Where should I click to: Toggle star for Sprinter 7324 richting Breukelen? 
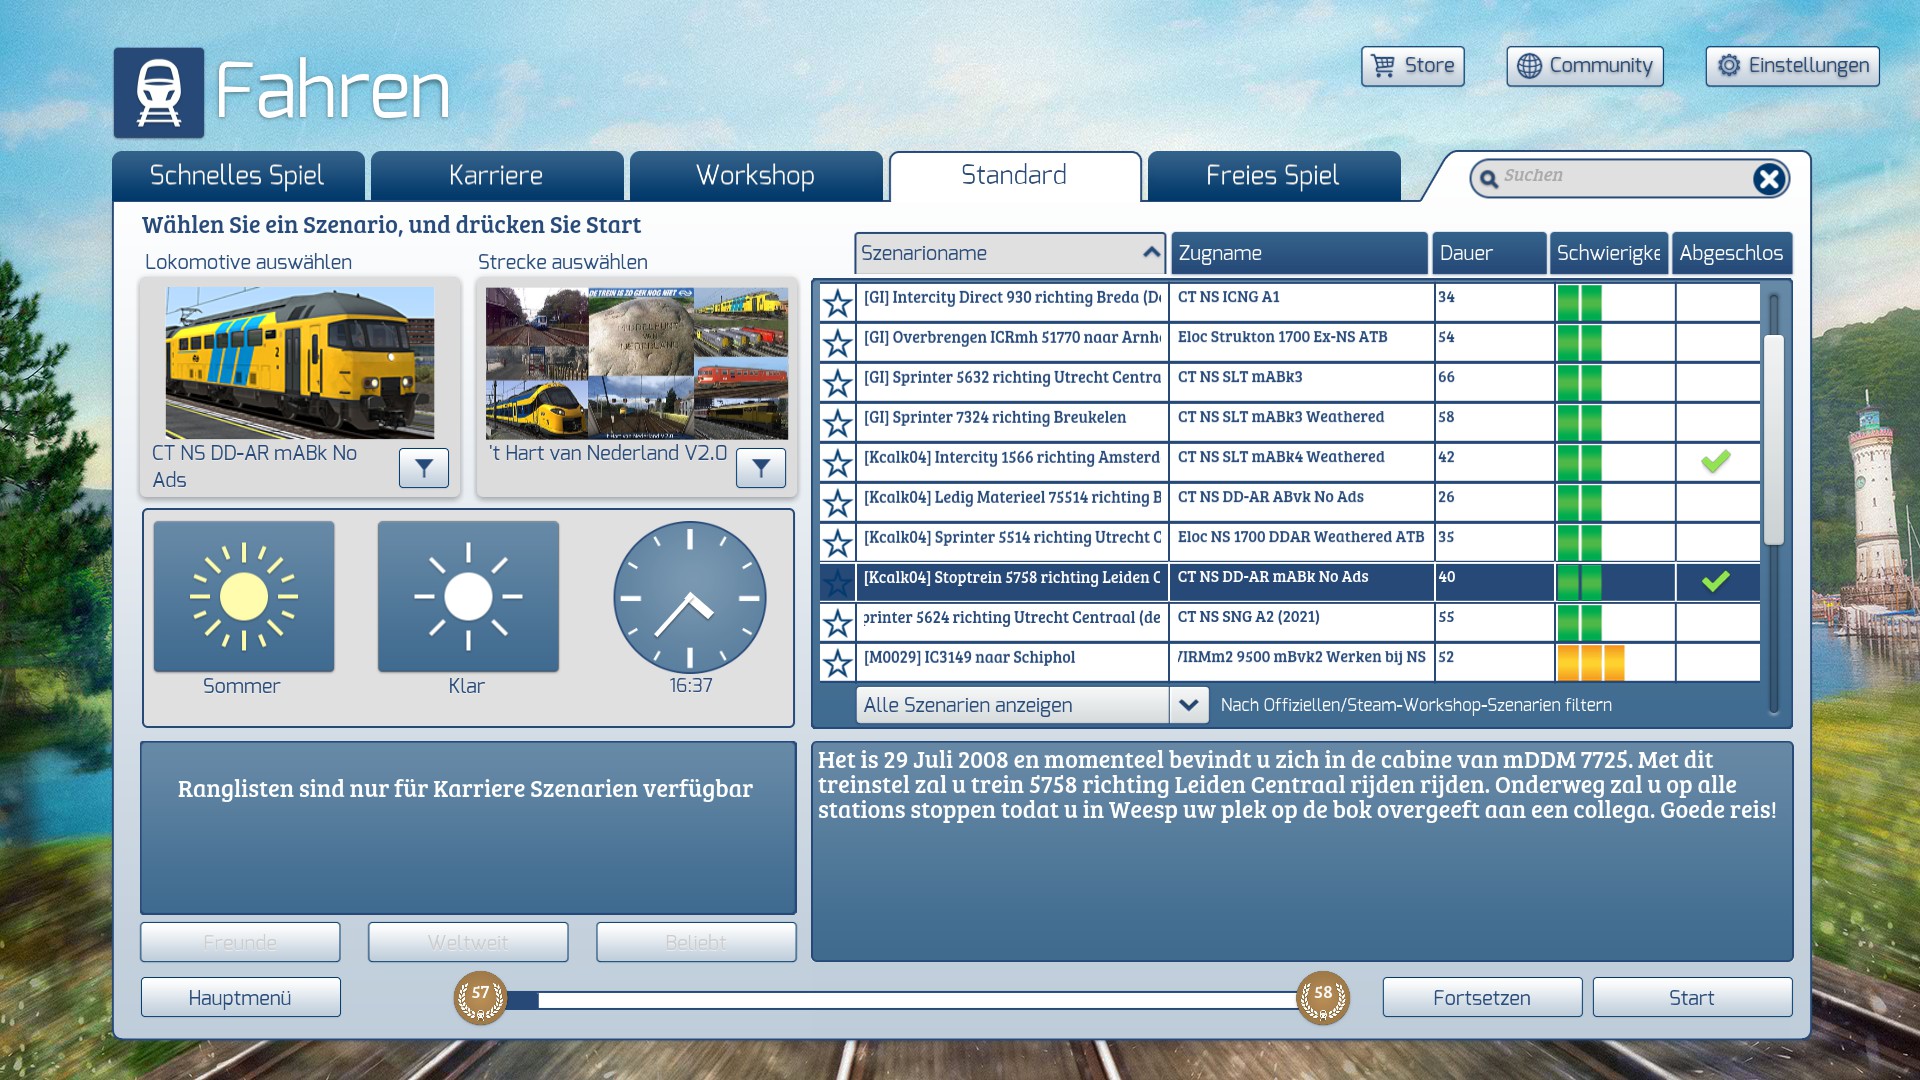[x=837, y=423]
